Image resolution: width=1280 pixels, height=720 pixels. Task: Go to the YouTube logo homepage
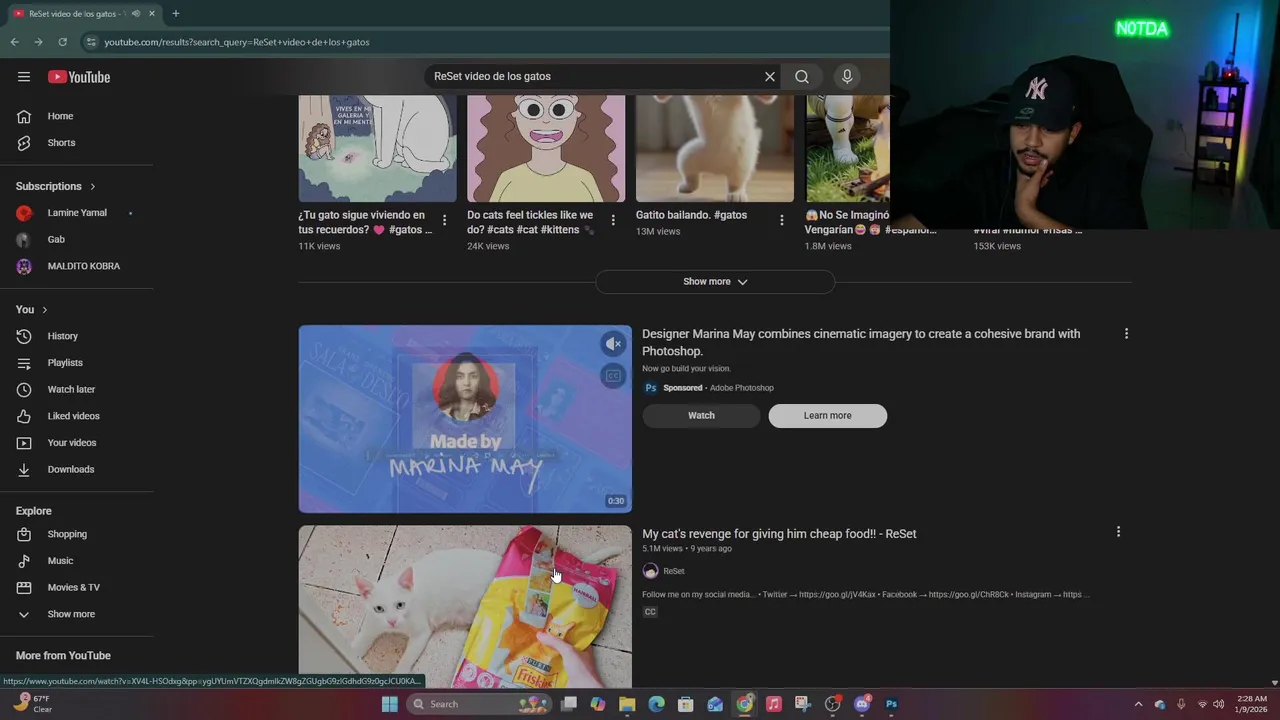point(79,77)
